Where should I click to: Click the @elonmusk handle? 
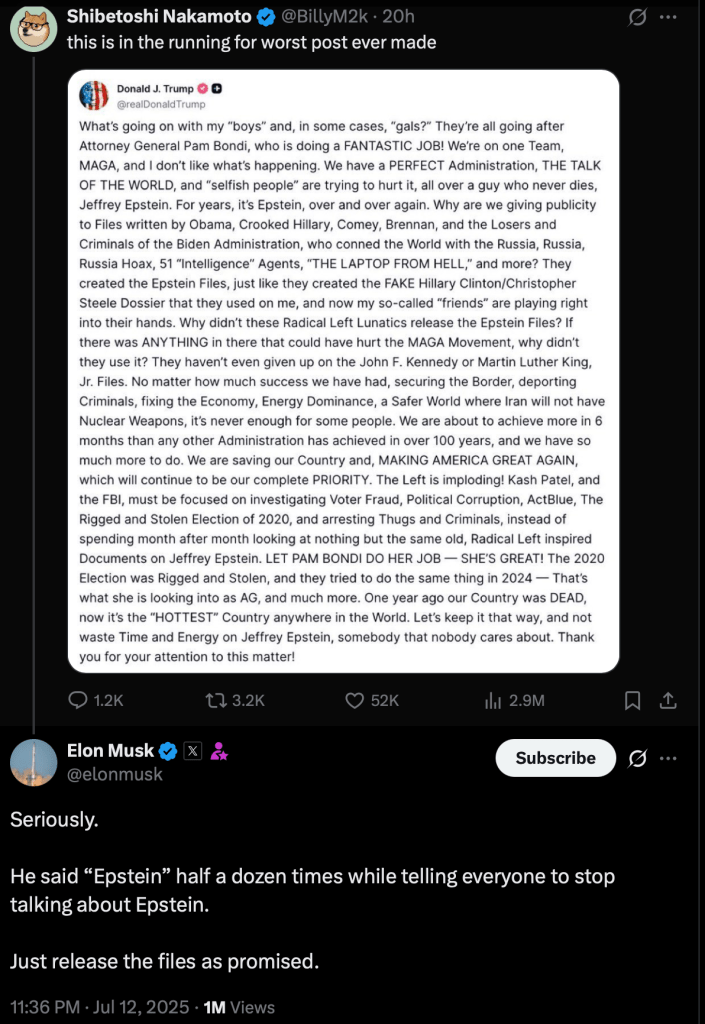[114, 774]
